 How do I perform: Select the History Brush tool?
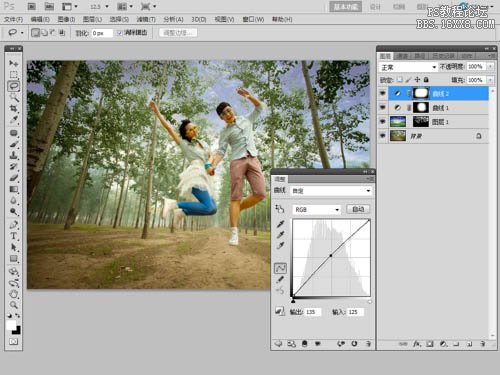(x=14, y=166)
